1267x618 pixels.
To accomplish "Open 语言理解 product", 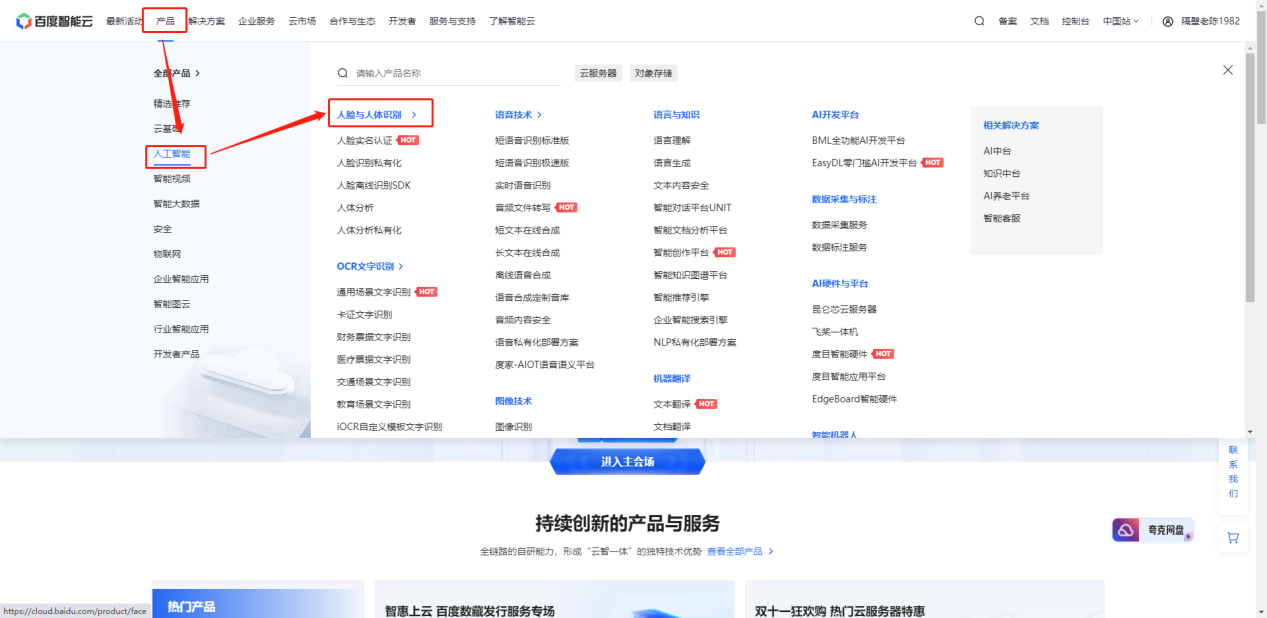I will tap(672, 141).
